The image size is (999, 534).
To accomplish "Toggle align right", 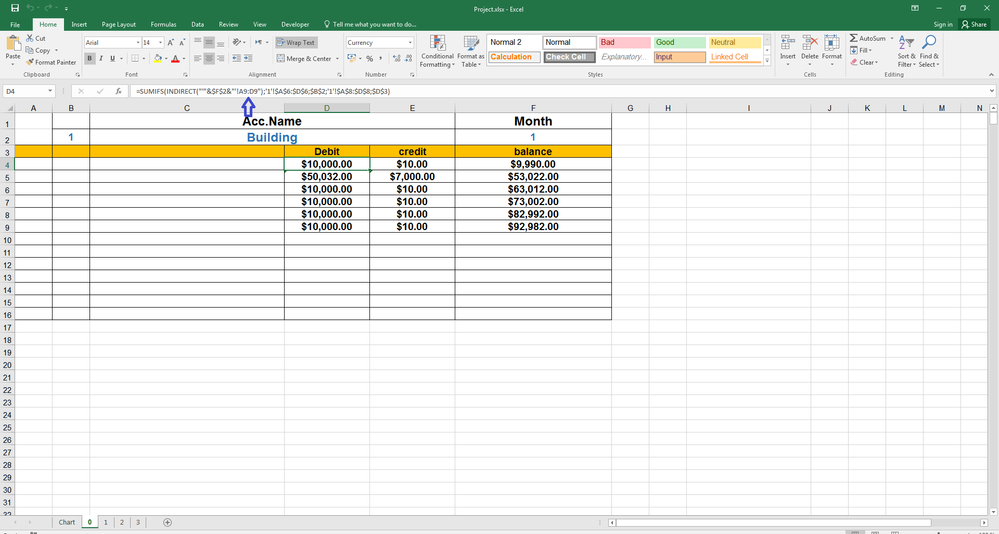I will 220,58.
